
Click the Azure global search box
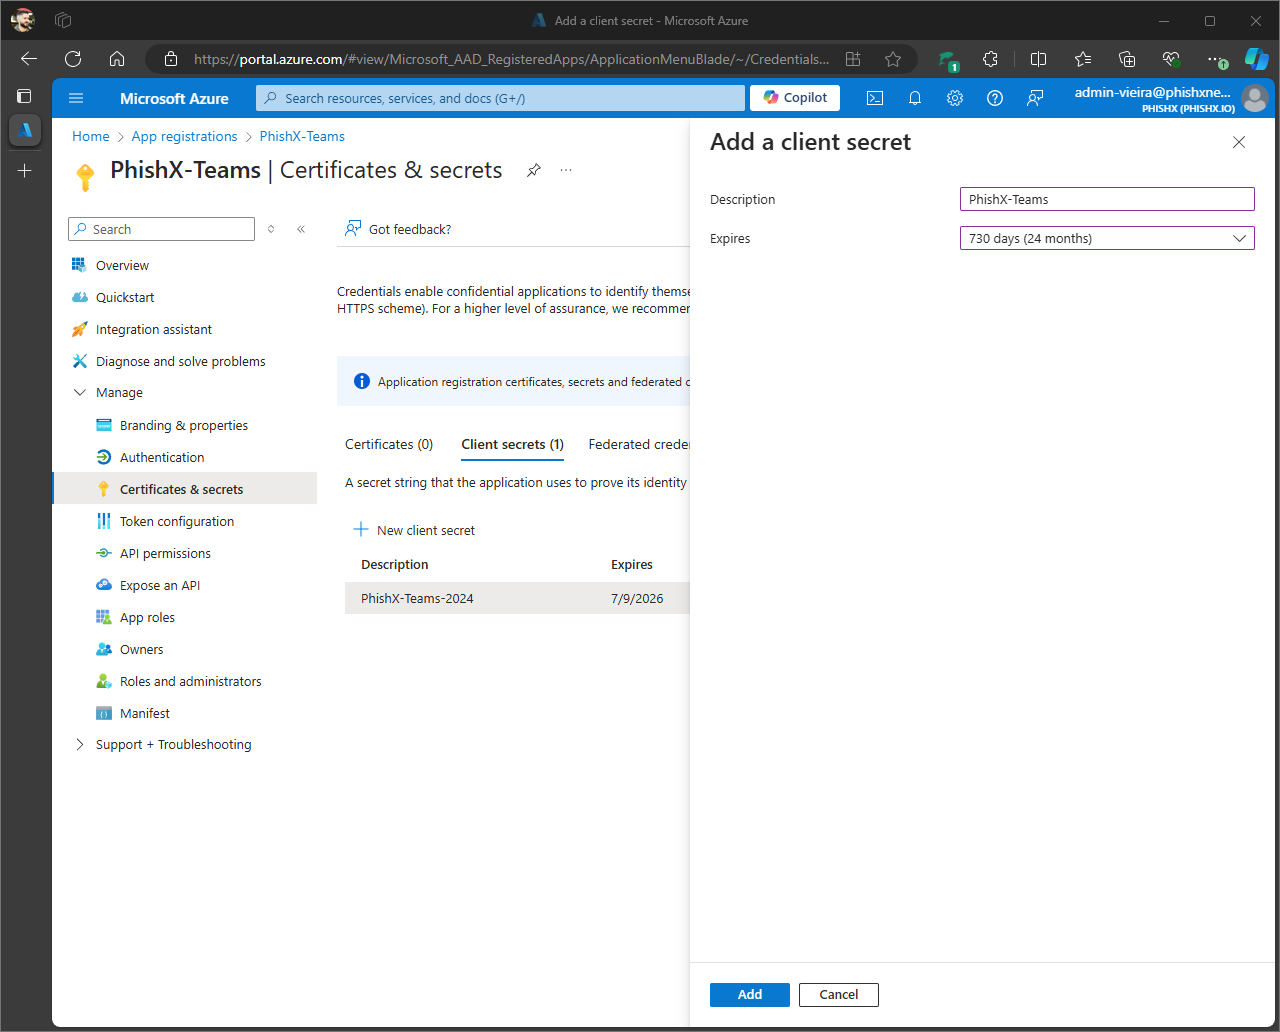[x=500, y=98]
